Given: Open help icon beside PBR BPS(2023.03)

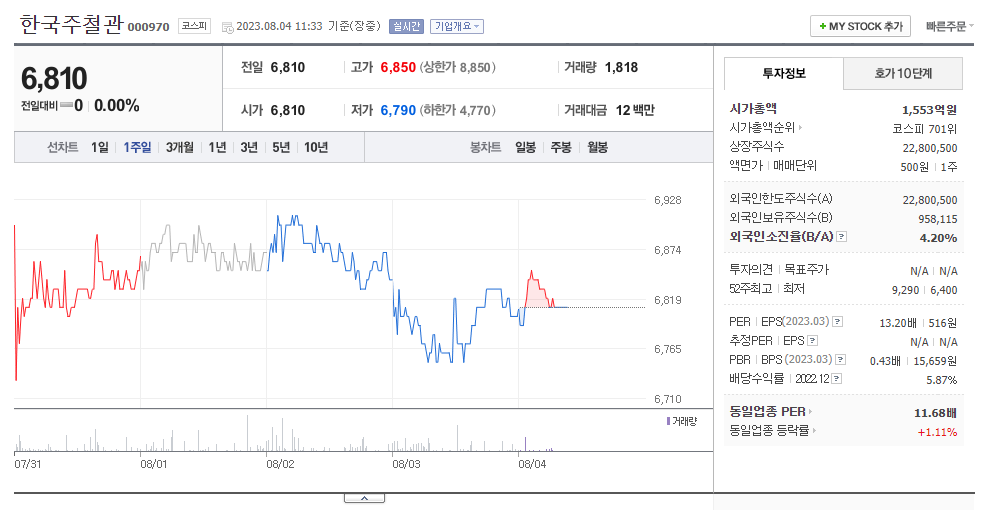Looking at the screenshot, I should [x=841, y=360].
